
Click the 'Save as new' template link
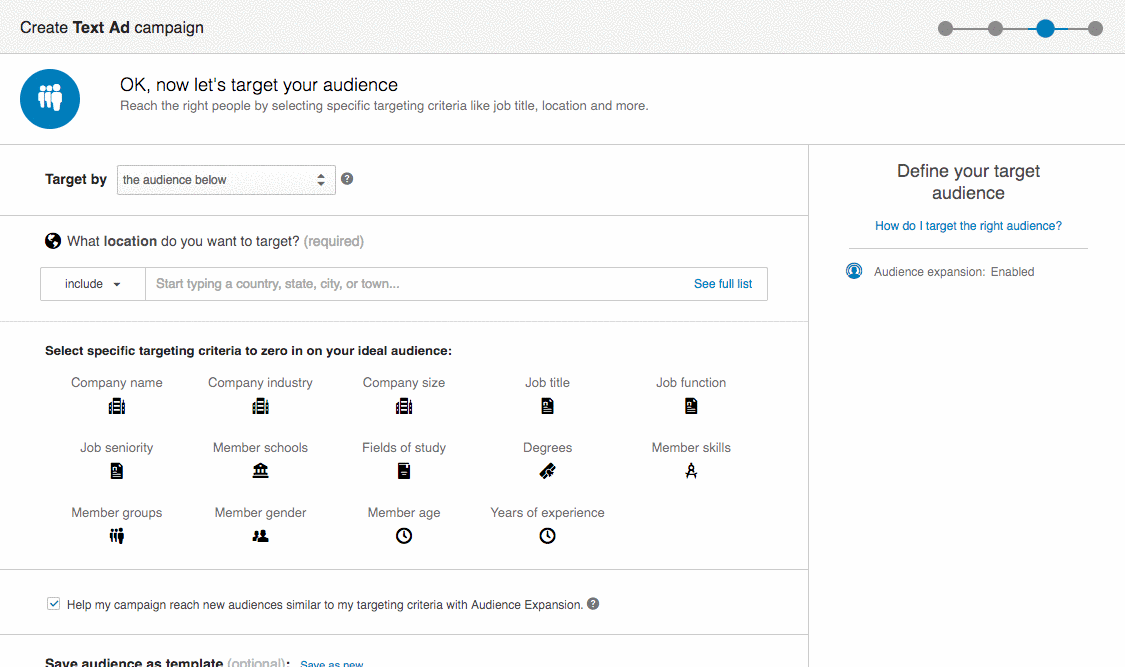pos(332,663)
